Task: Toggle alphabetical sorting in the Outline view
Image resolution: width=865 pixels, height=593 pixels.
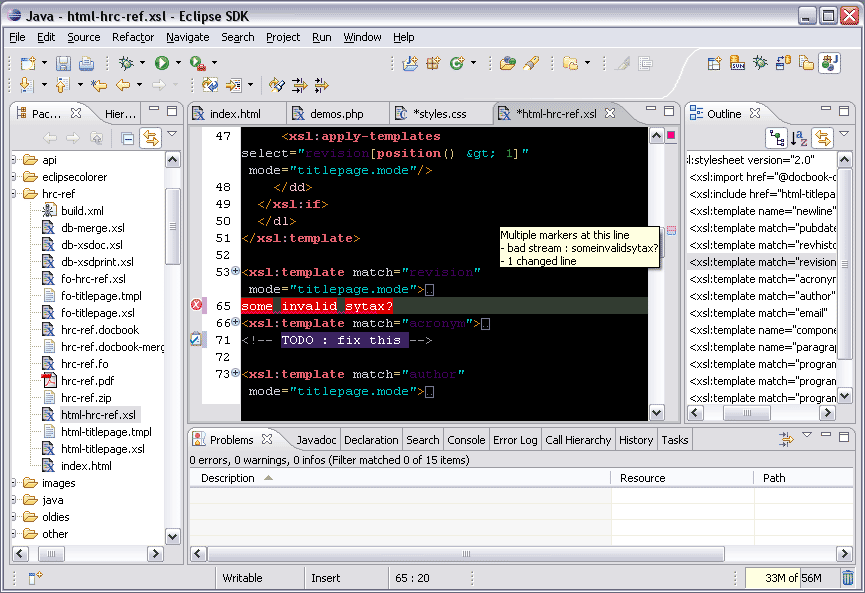Action: coord(798,137)
